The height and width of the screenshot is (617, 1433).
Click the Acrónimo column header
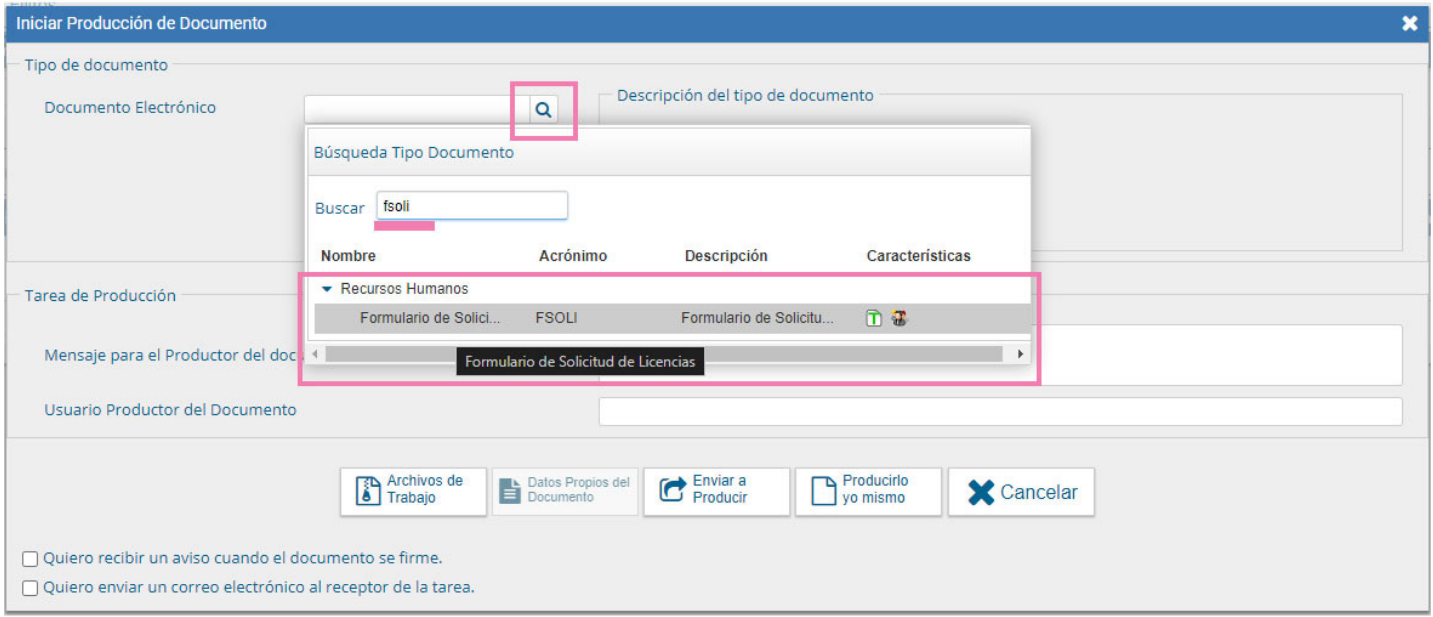pos(572,256)
